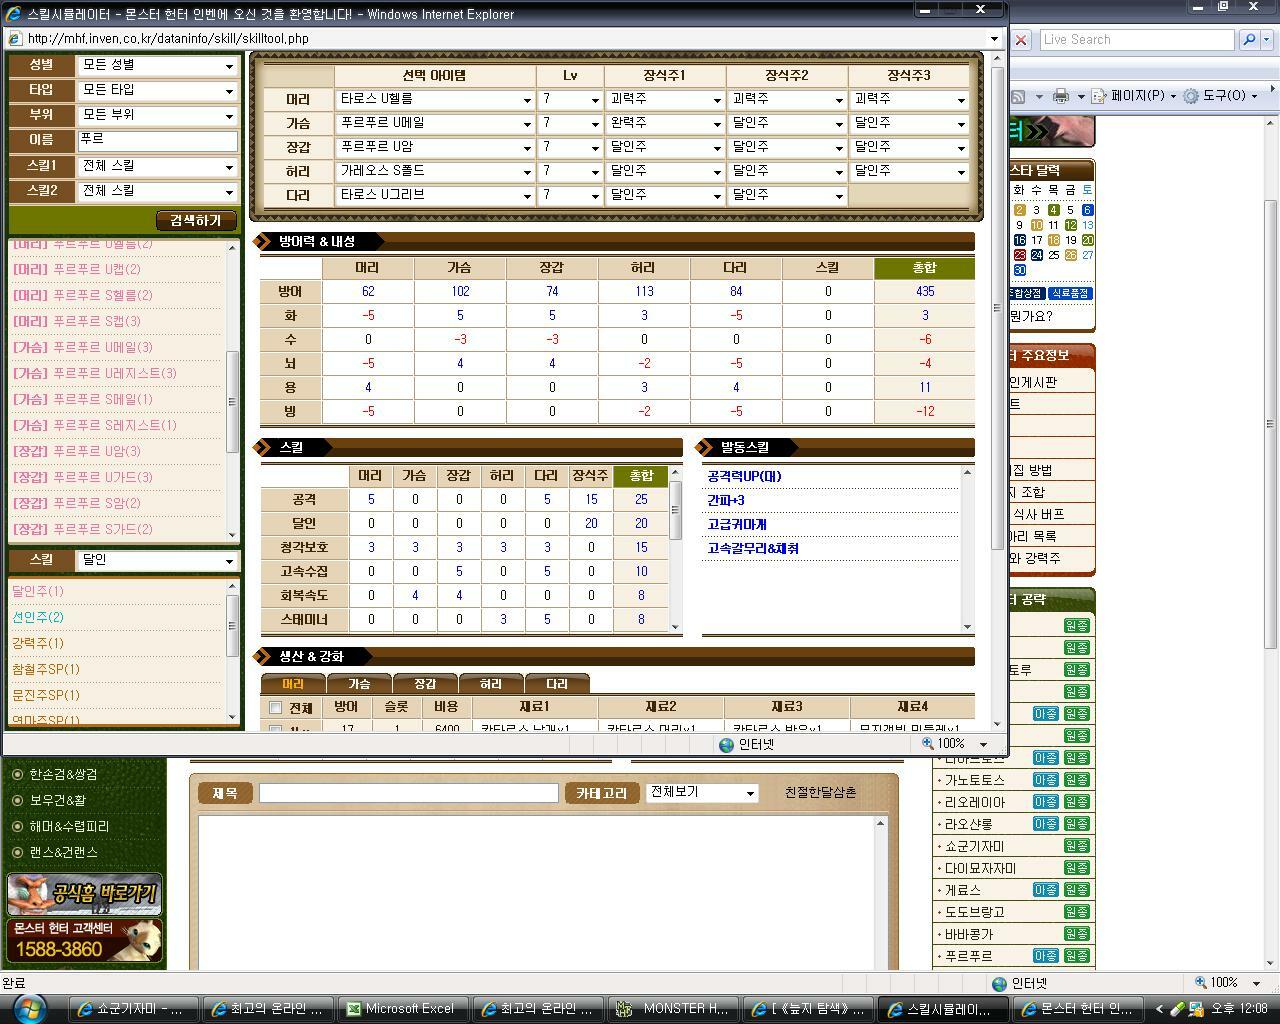The height and width of the screenshot is (1024, 1280).
Task: Click the 검색하기 search button
Action: (x=195, y=220)
